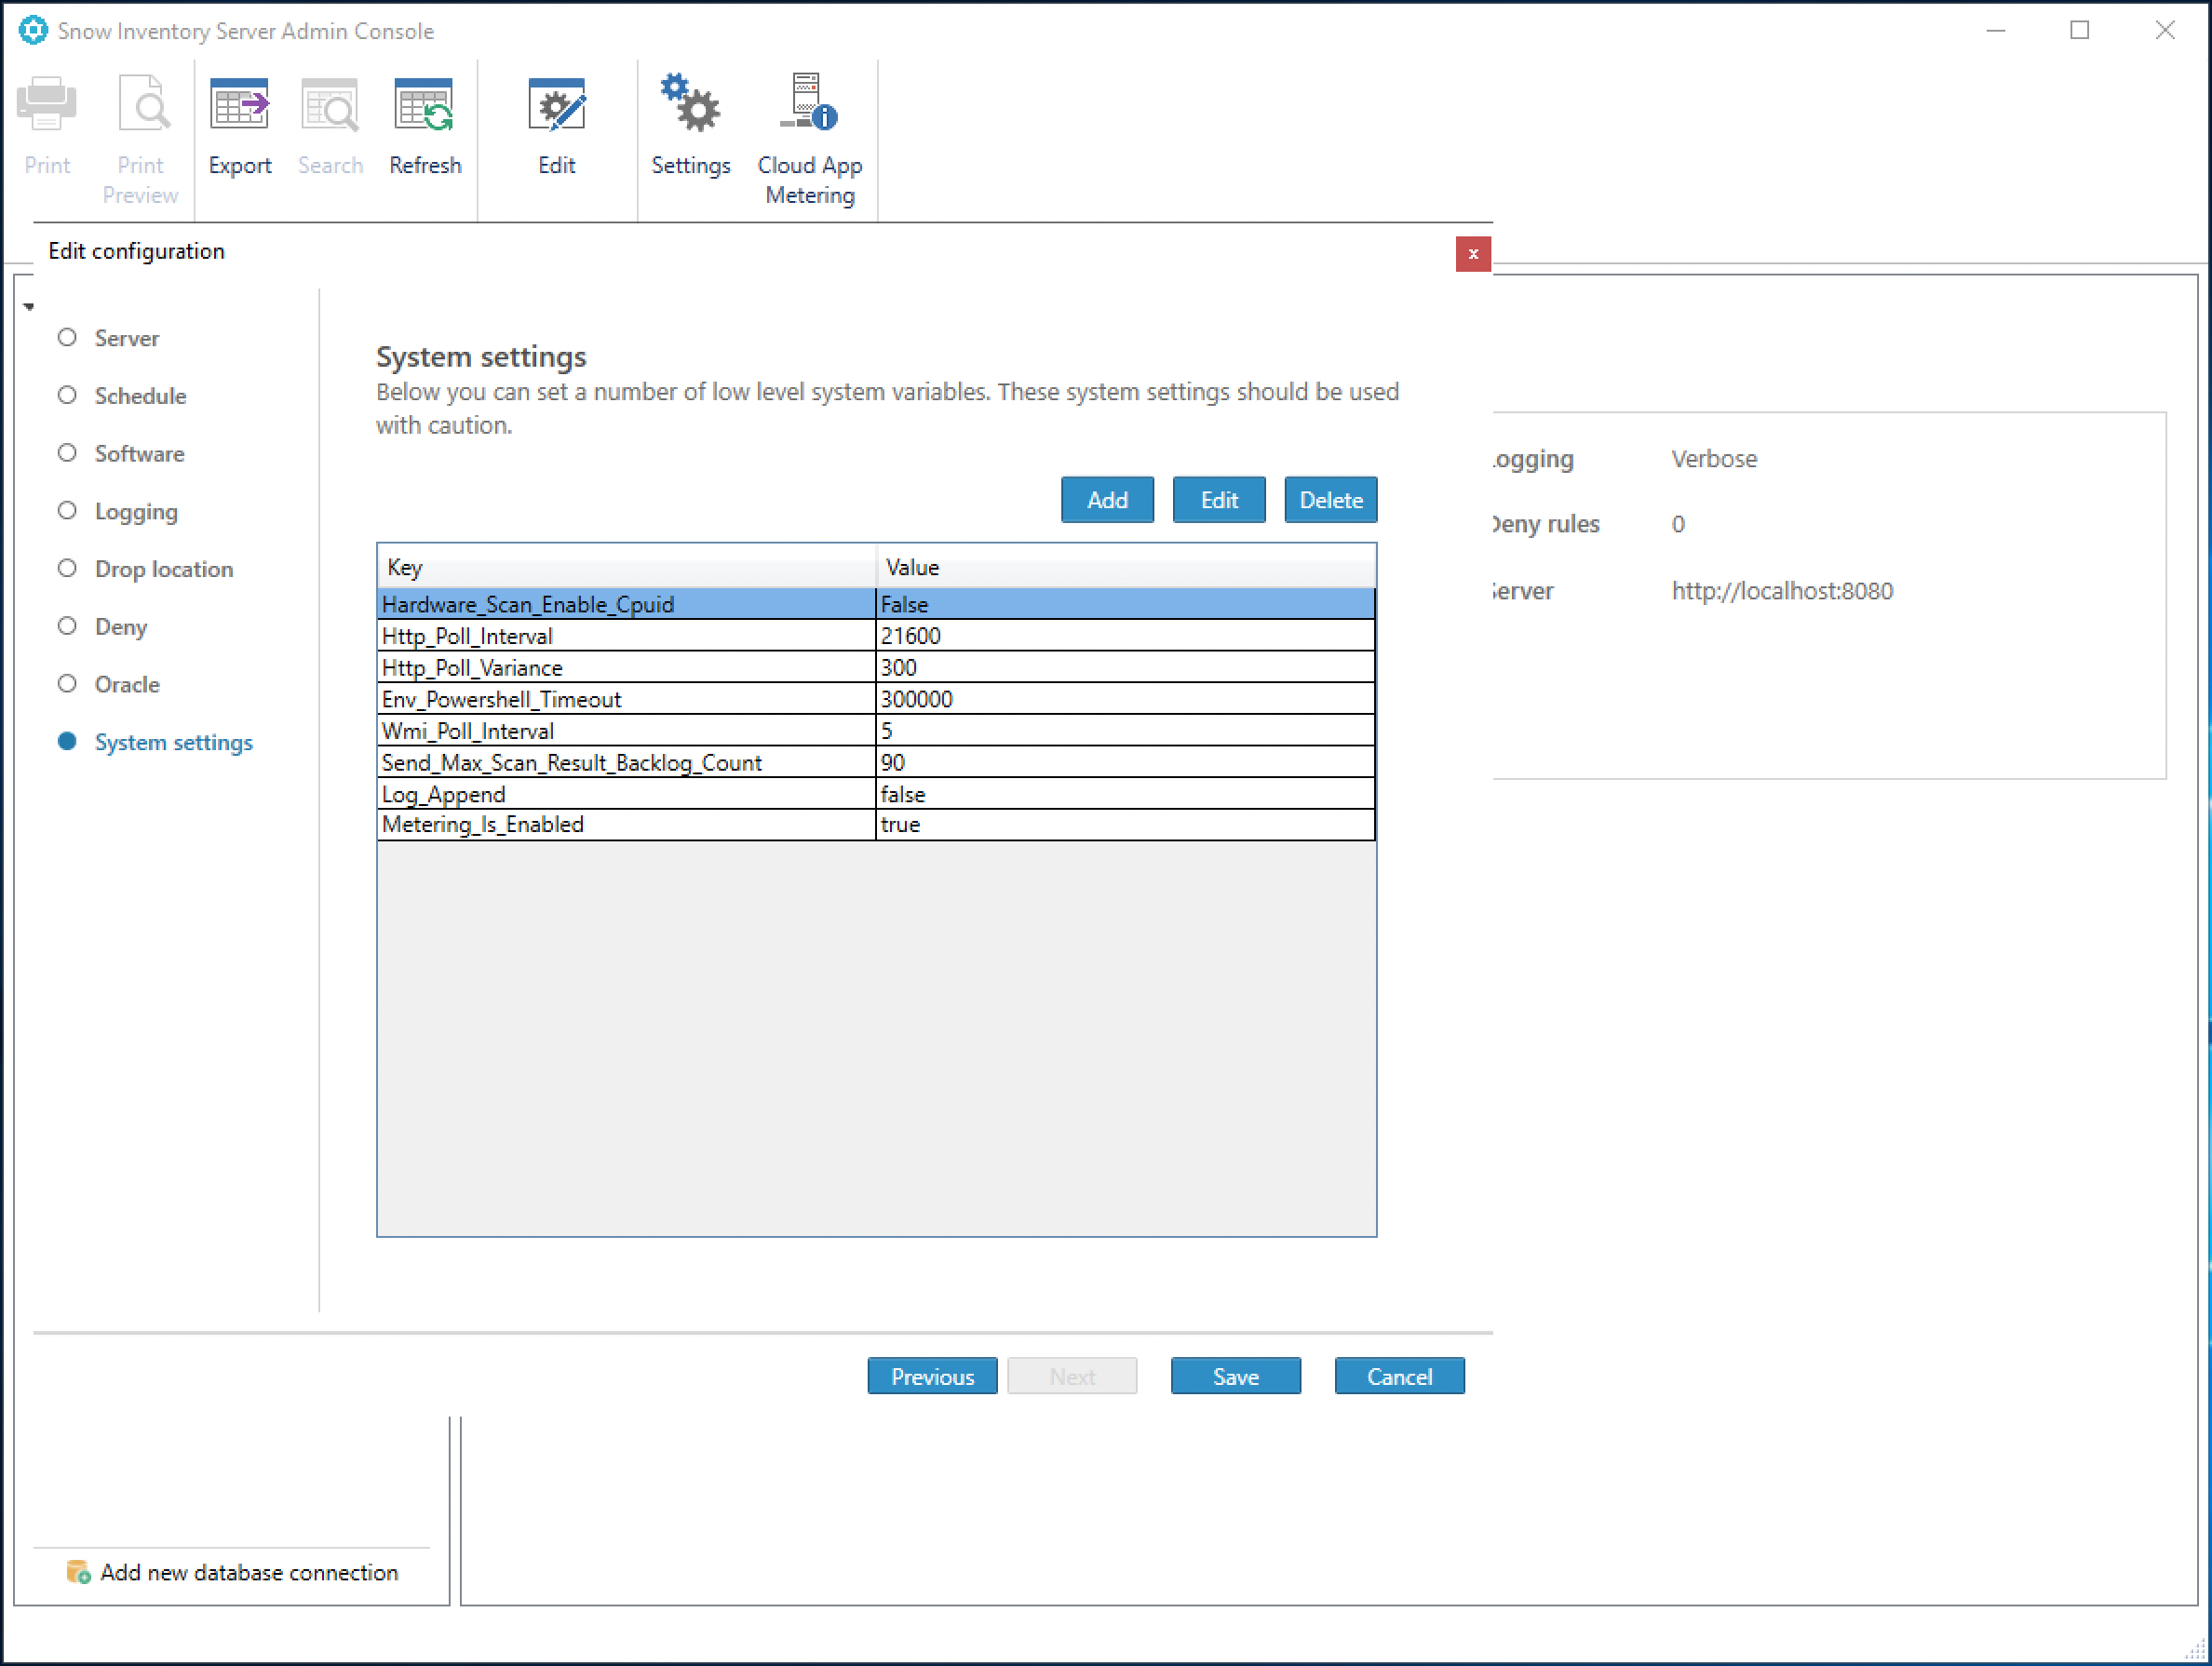Click the Cancel button
2212x1666 pixels.
click(1400, 1376)
